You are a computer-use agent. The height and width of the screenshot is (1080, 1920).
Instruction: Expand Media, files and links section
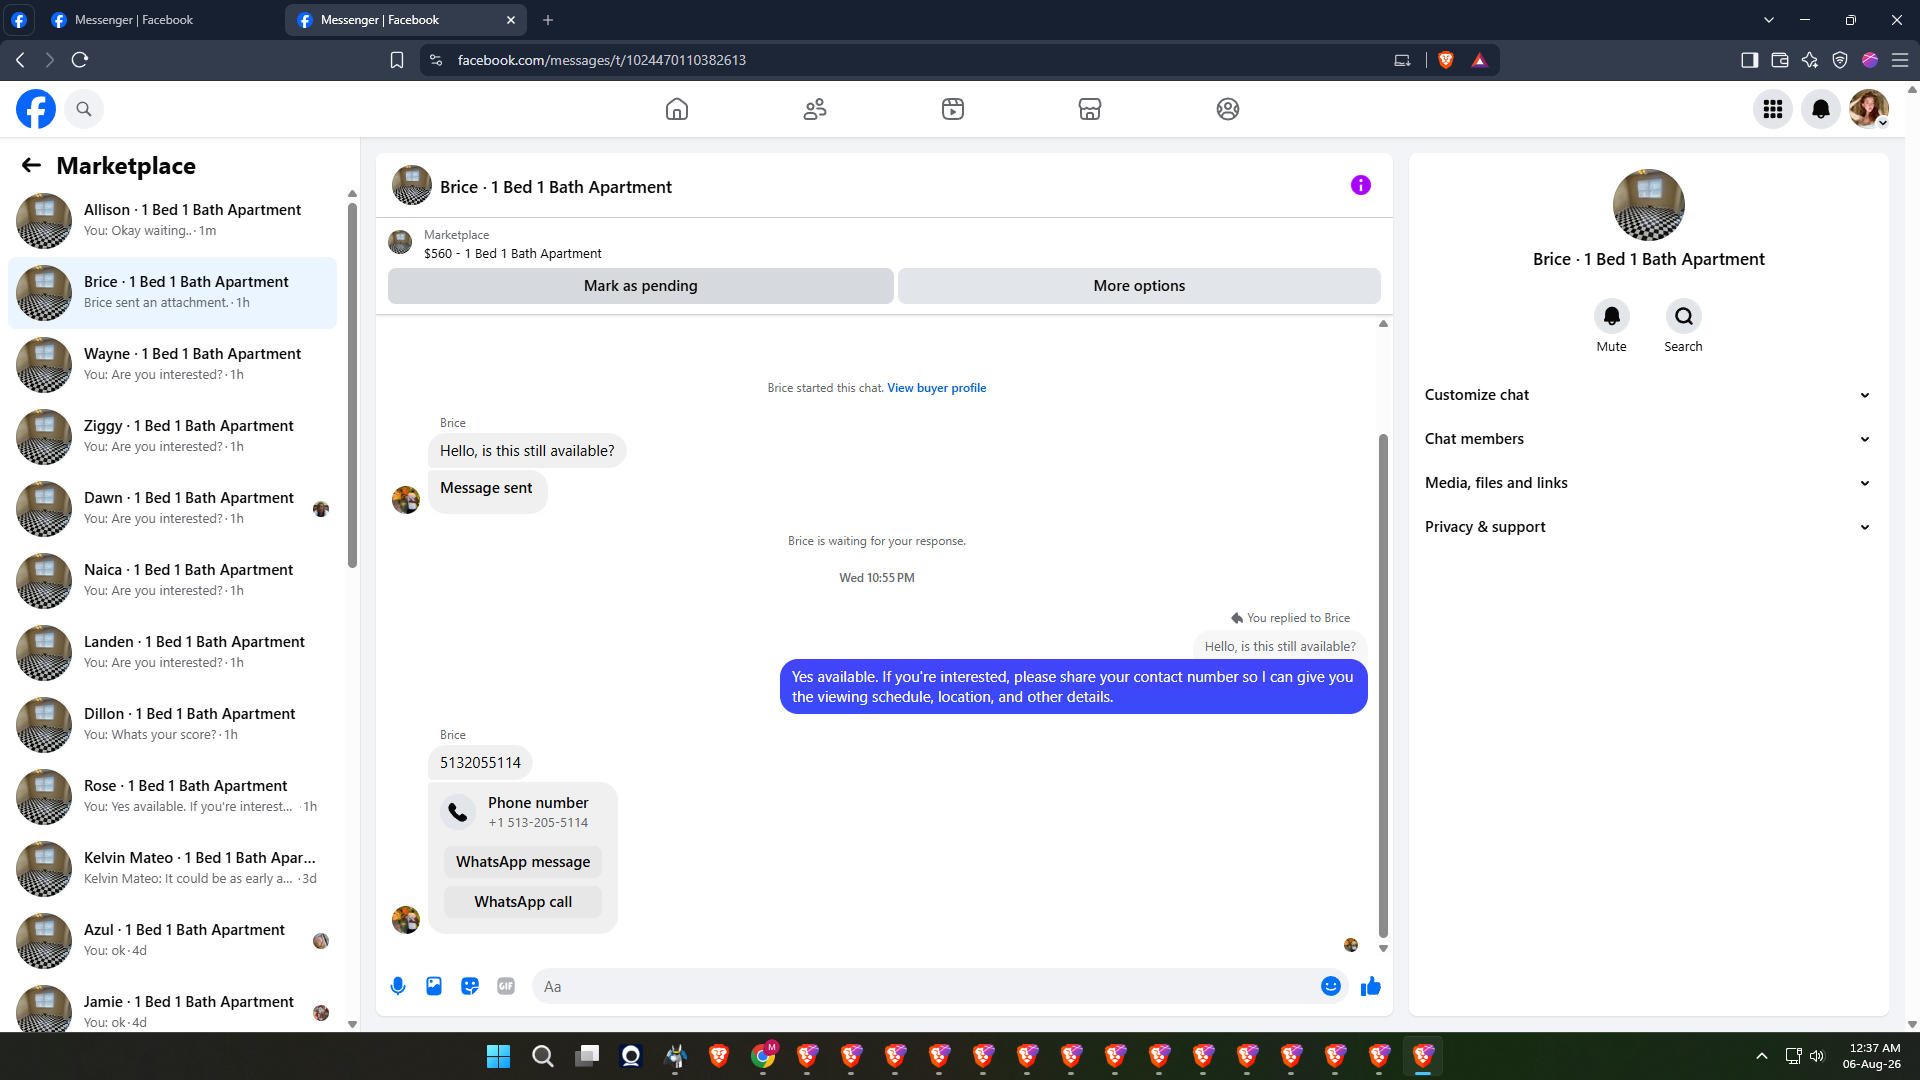click(1648, 483)
